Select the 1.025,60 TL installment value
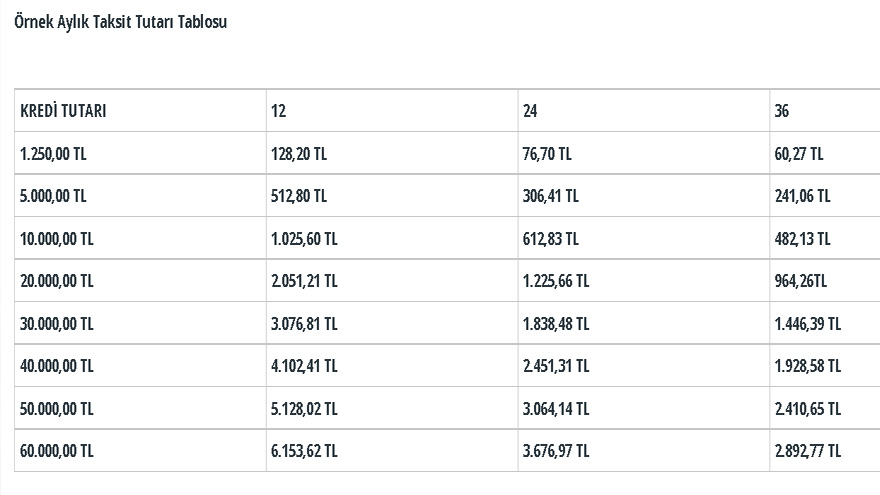The height and width of the screenshot is (495, 880). (x=304, y=239)
